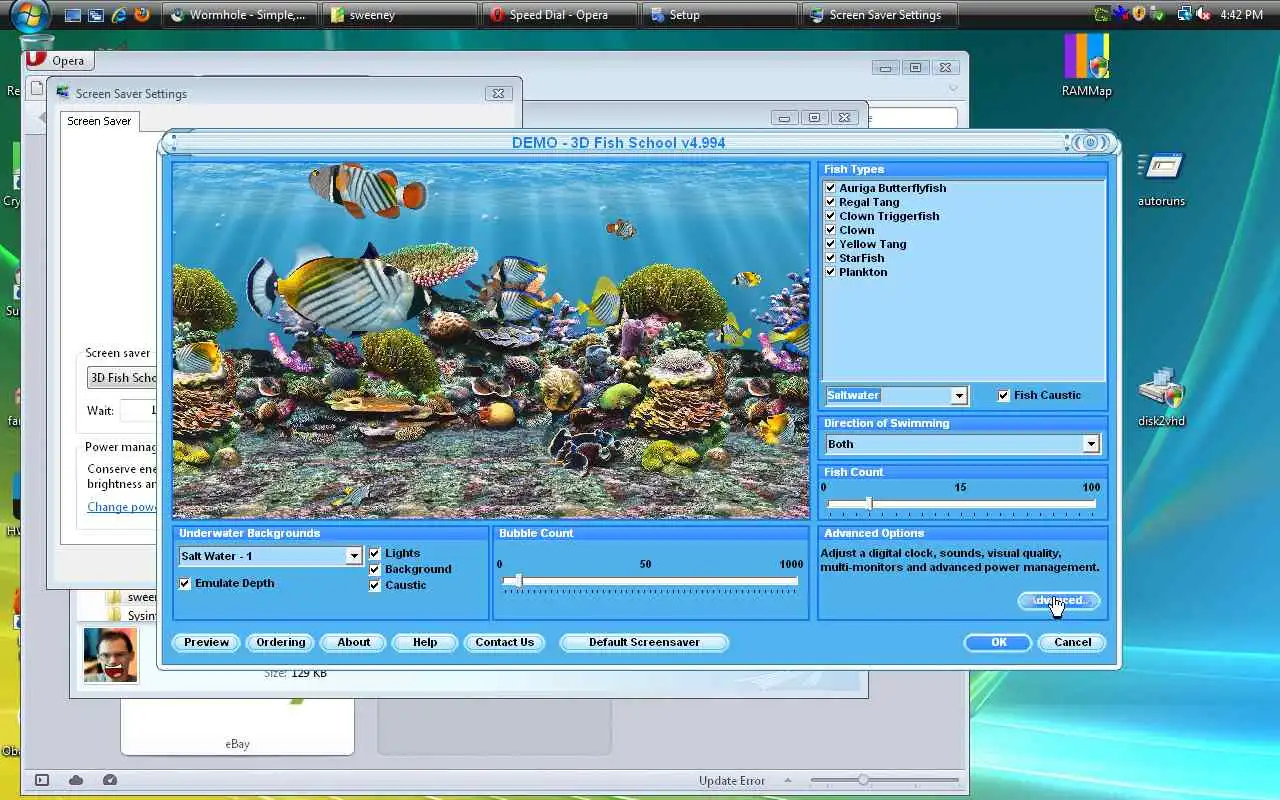
Task: Toggle the Caustic checkbox under Background
Action: point(375,585)
